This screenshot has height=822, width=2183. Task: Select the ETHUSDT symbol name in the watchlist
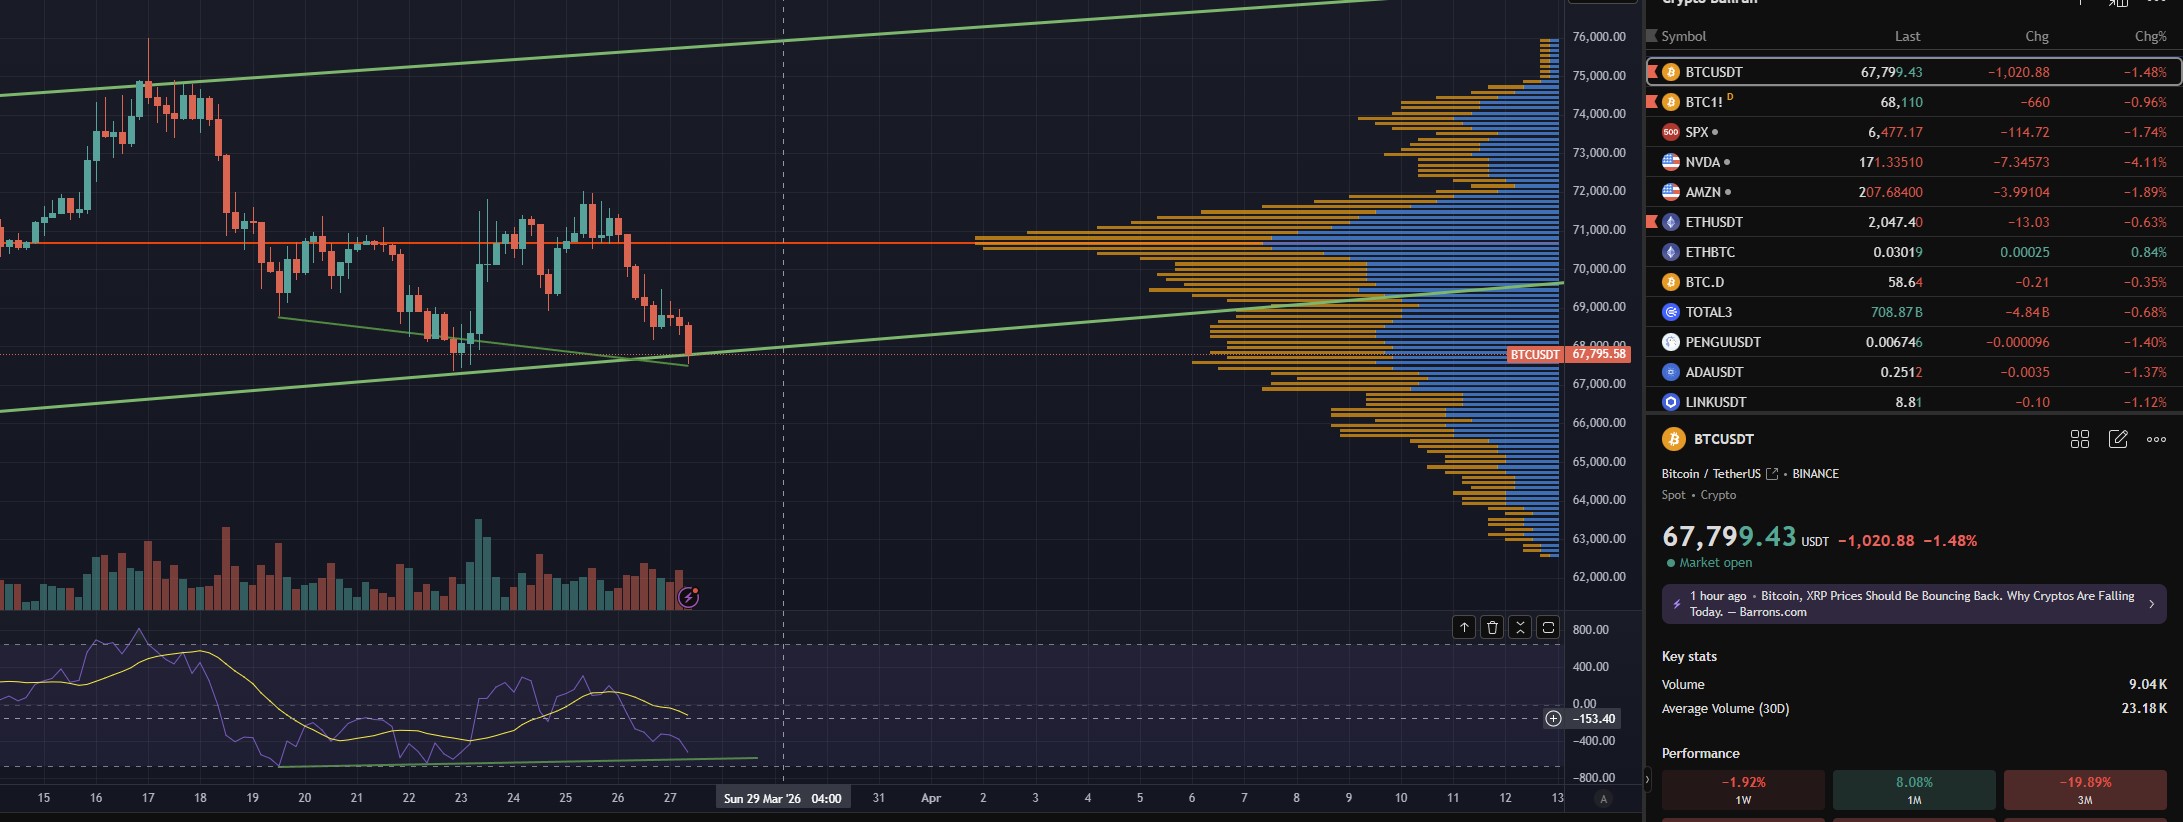pyautogui.click(x=1714, y=222)
